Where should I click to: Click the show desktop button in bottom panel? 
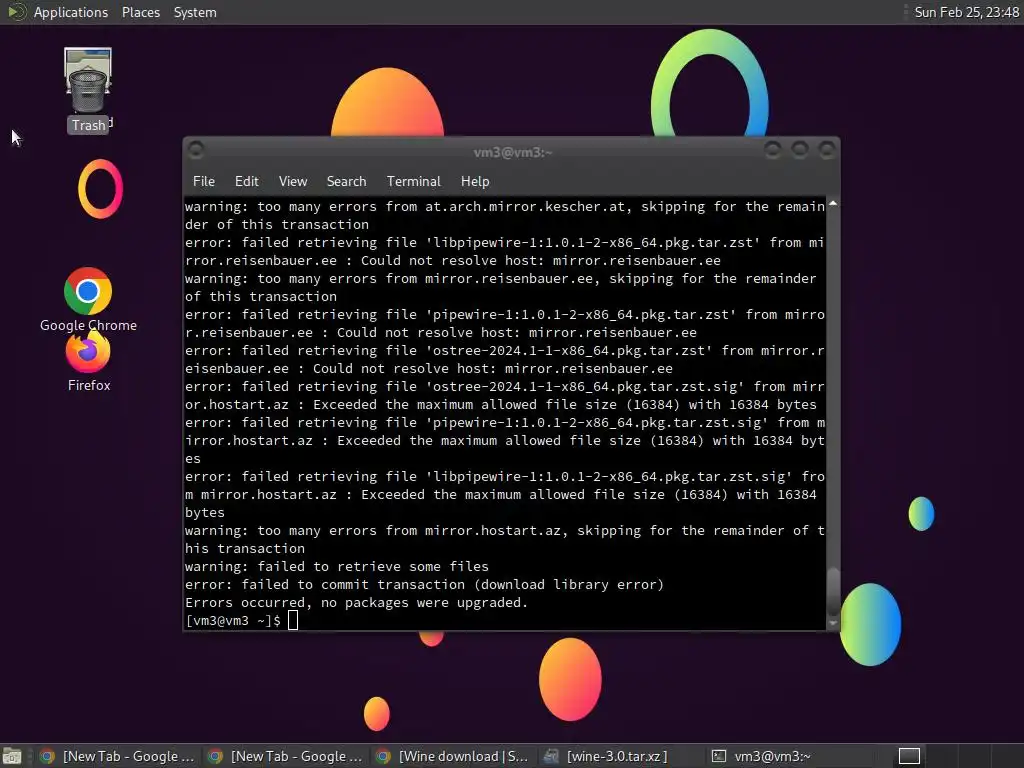pos(12,756)
